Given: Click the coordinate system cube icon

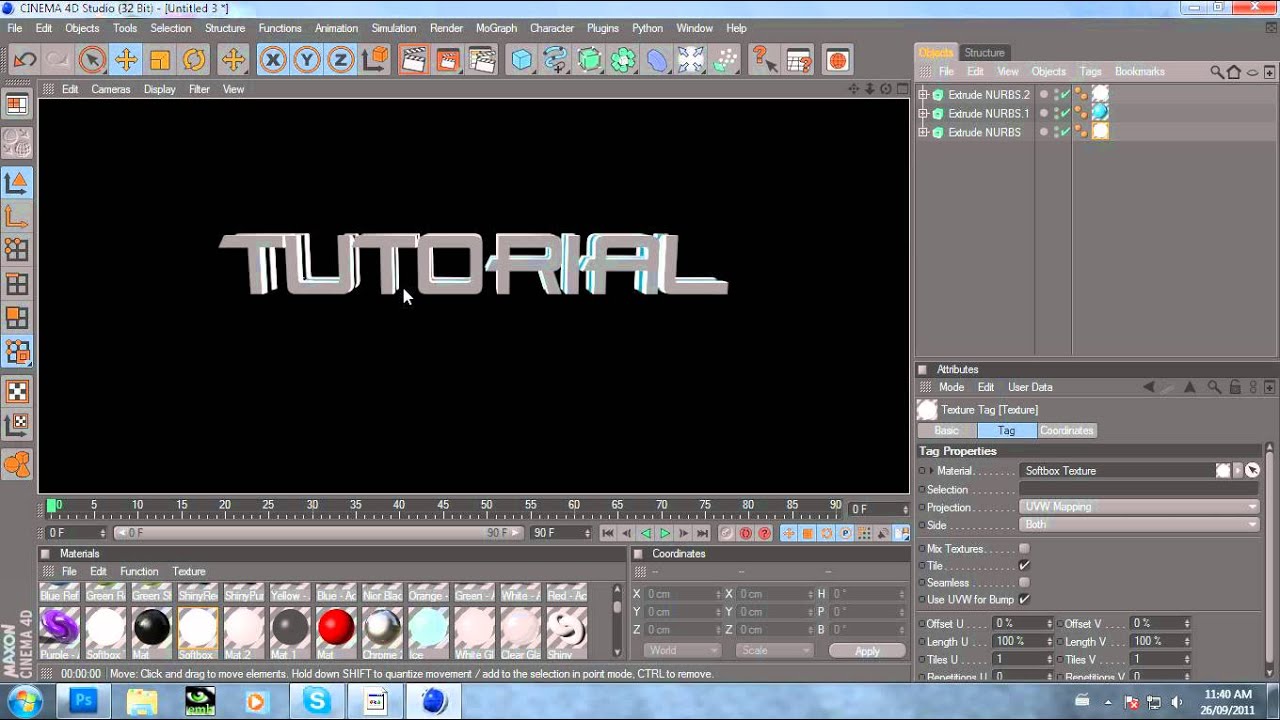Looking at the screenshot, I should 375,60.
